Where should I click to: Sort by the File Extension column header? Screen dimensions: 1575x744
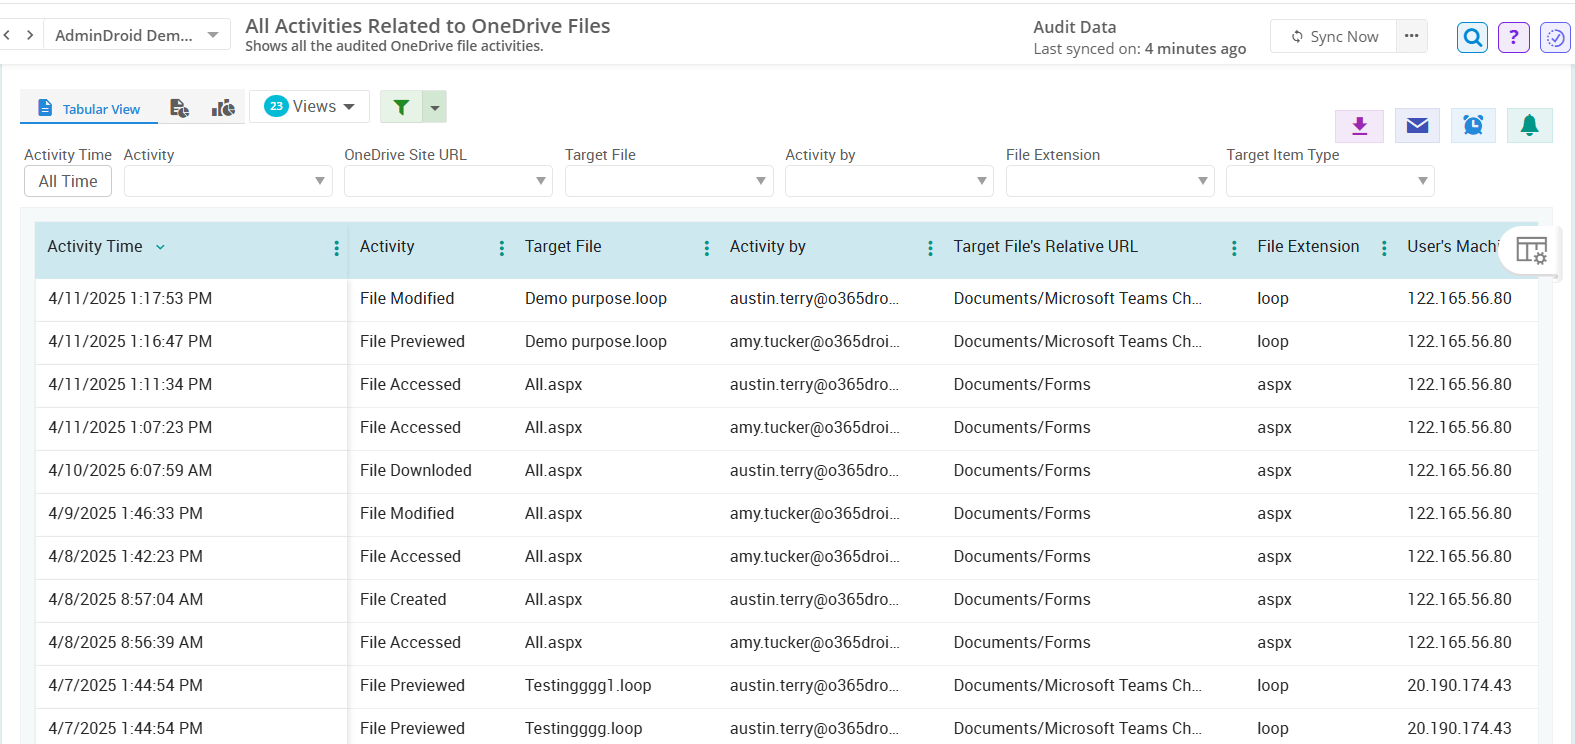pyautogui.click(x=1308, y=247)
